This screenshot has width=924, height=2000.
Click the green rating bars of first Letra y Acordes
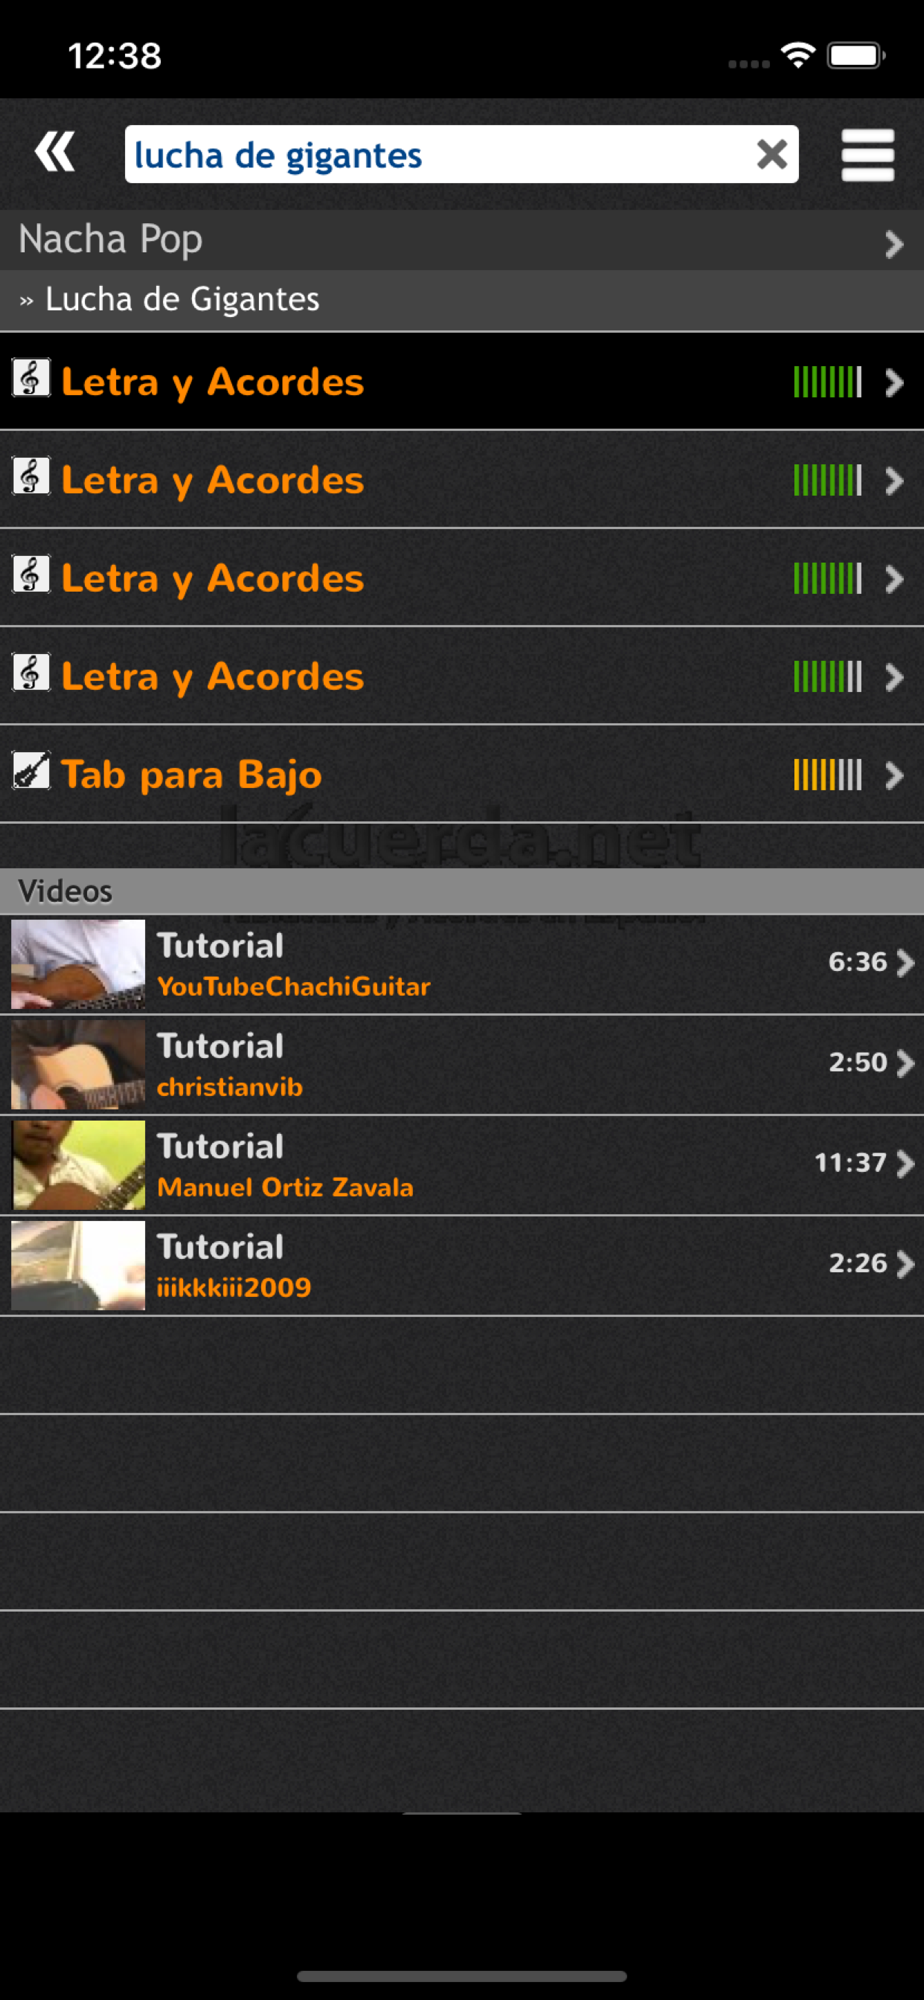(827, 382)
